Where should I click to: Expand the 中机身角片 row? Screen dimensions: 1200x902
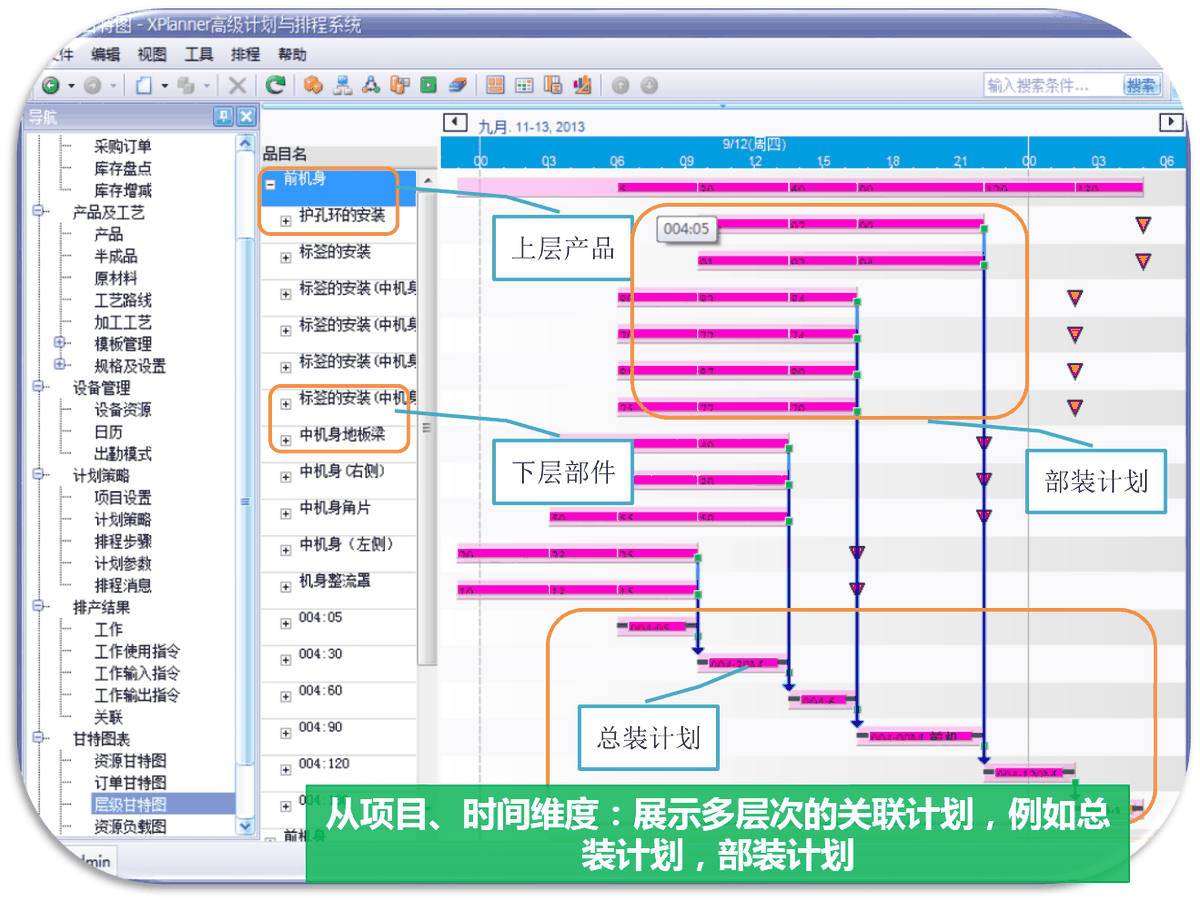coord(286,513)
